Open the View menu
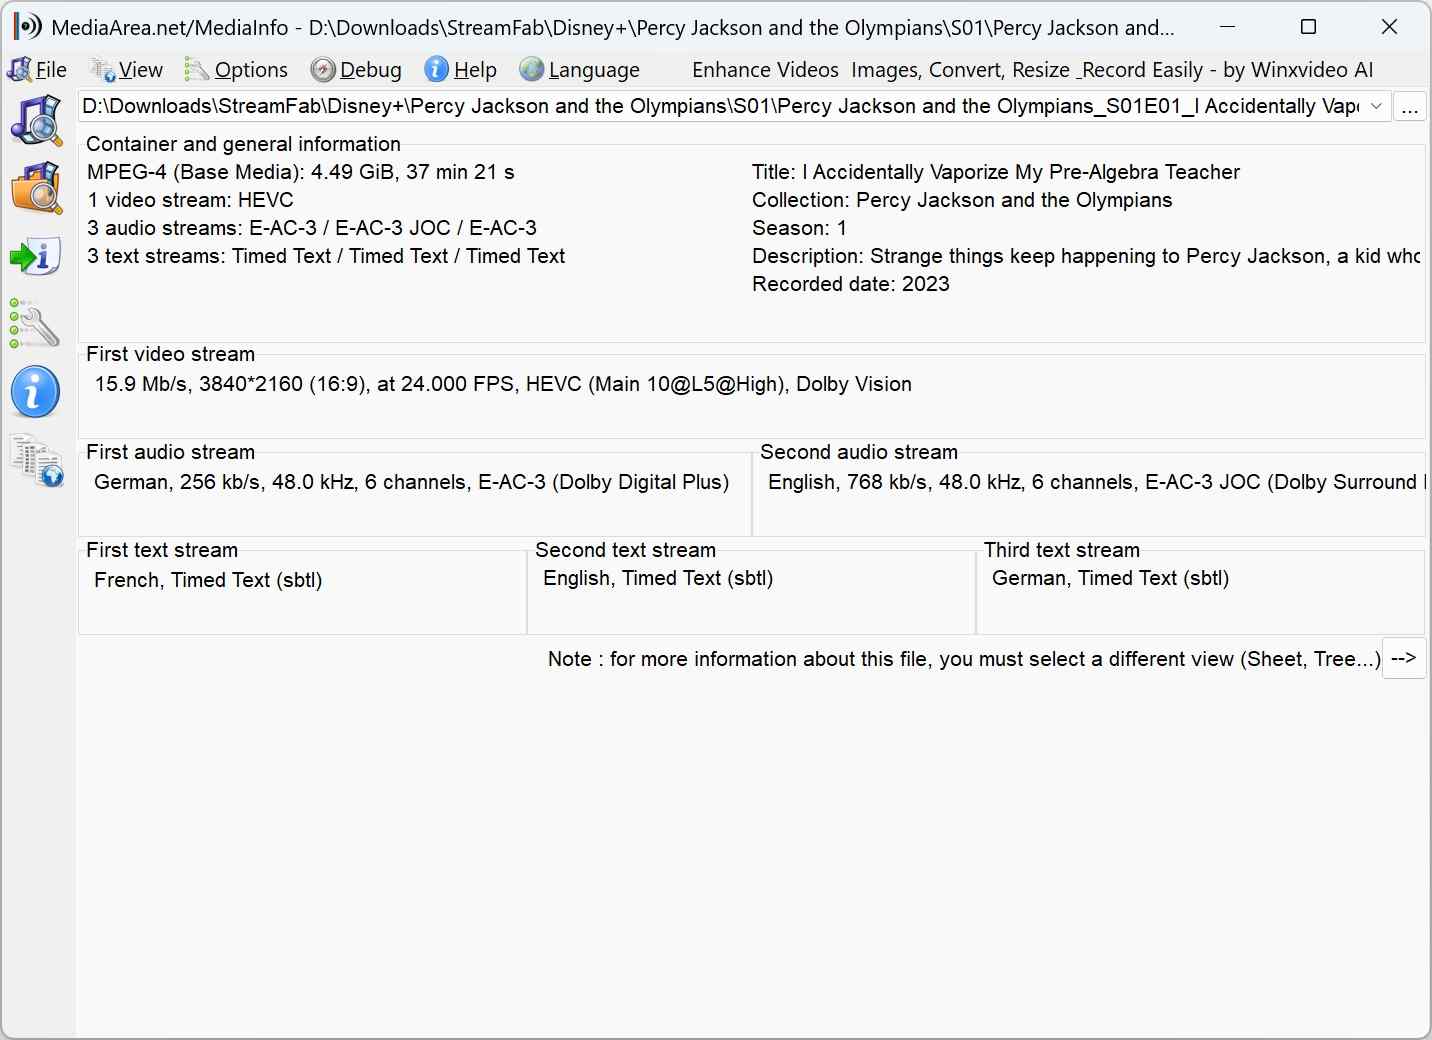 coord(127,70)
